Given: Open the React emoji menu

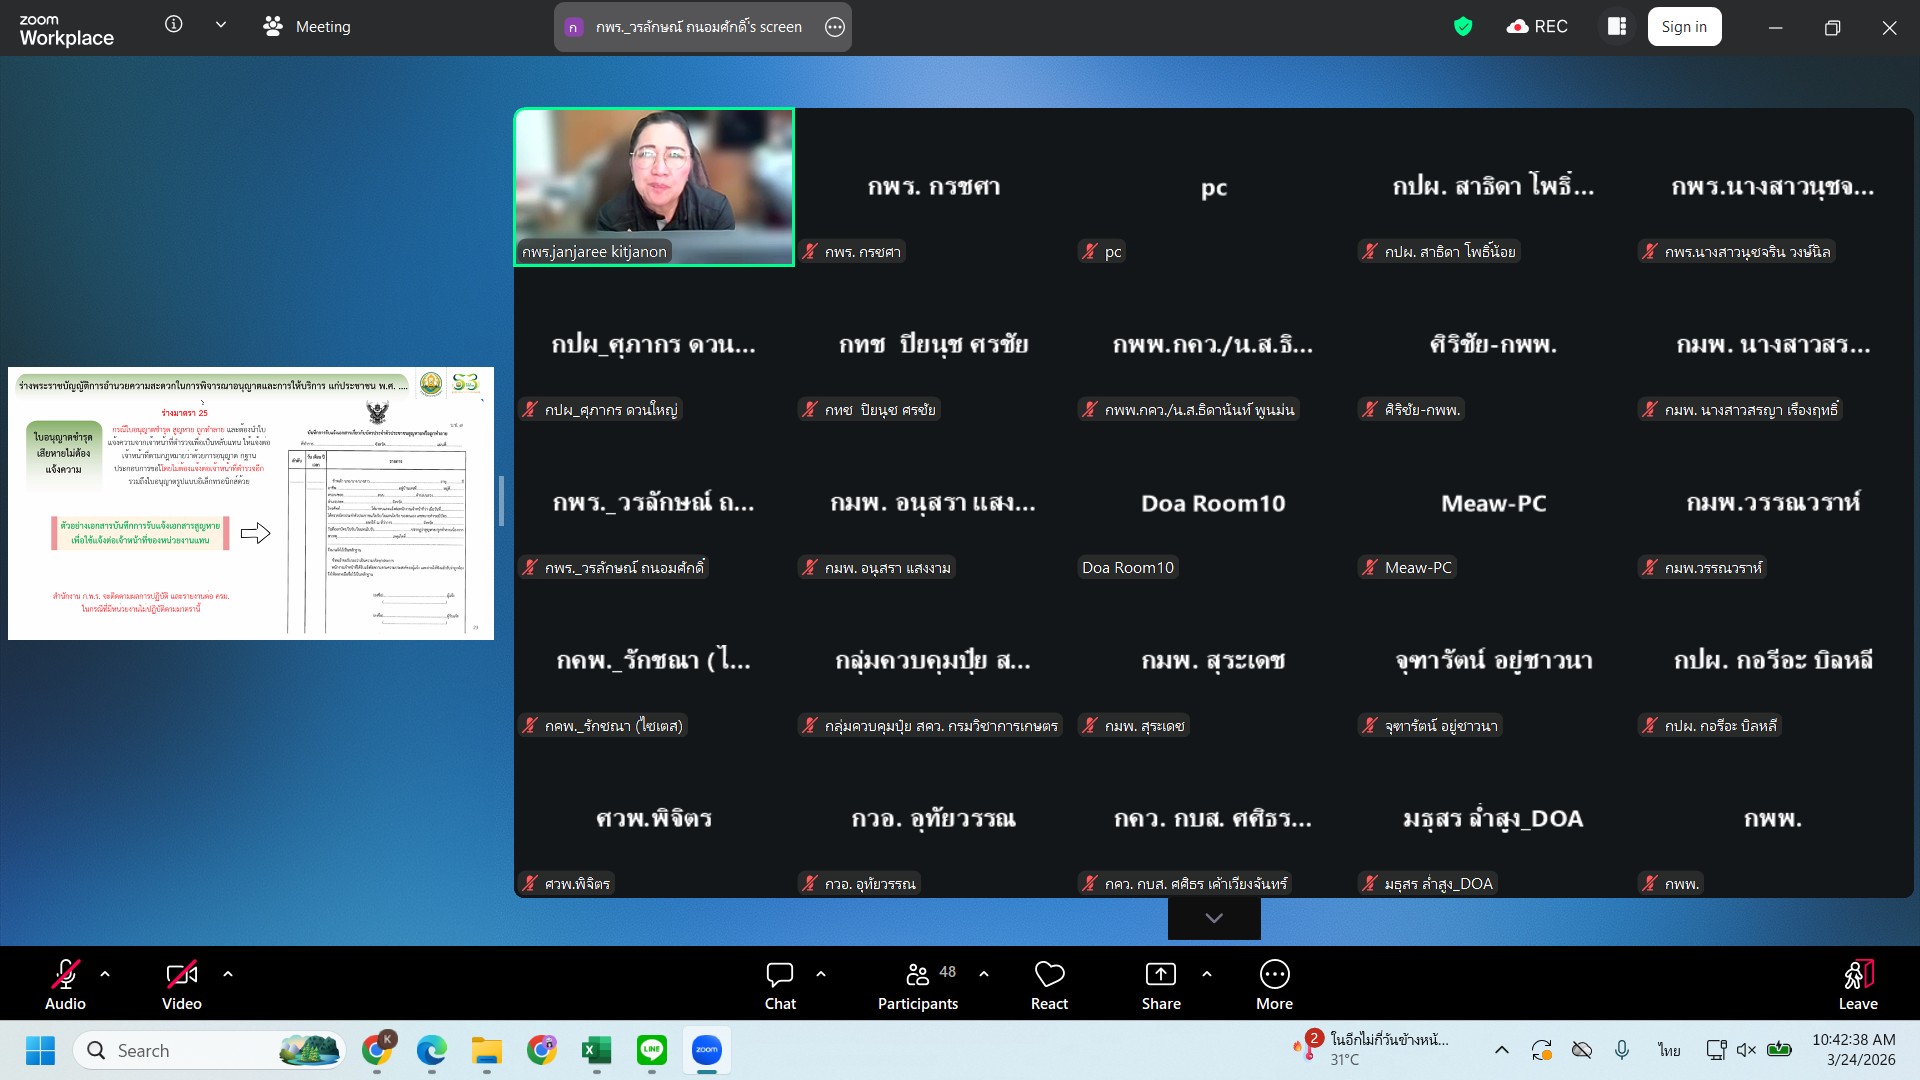Looking at the screenshot, I should (1049, 985).
